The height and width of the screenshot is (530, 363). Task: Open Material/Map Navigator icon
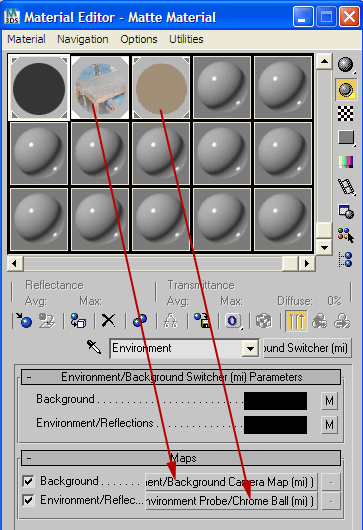point(346,260)
